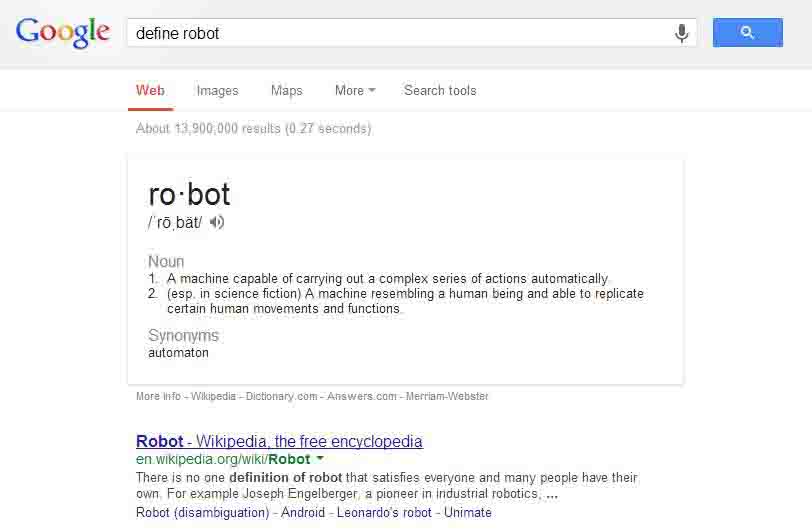
Task: Open the Dictionary.com source link
Action: point(281,396)
